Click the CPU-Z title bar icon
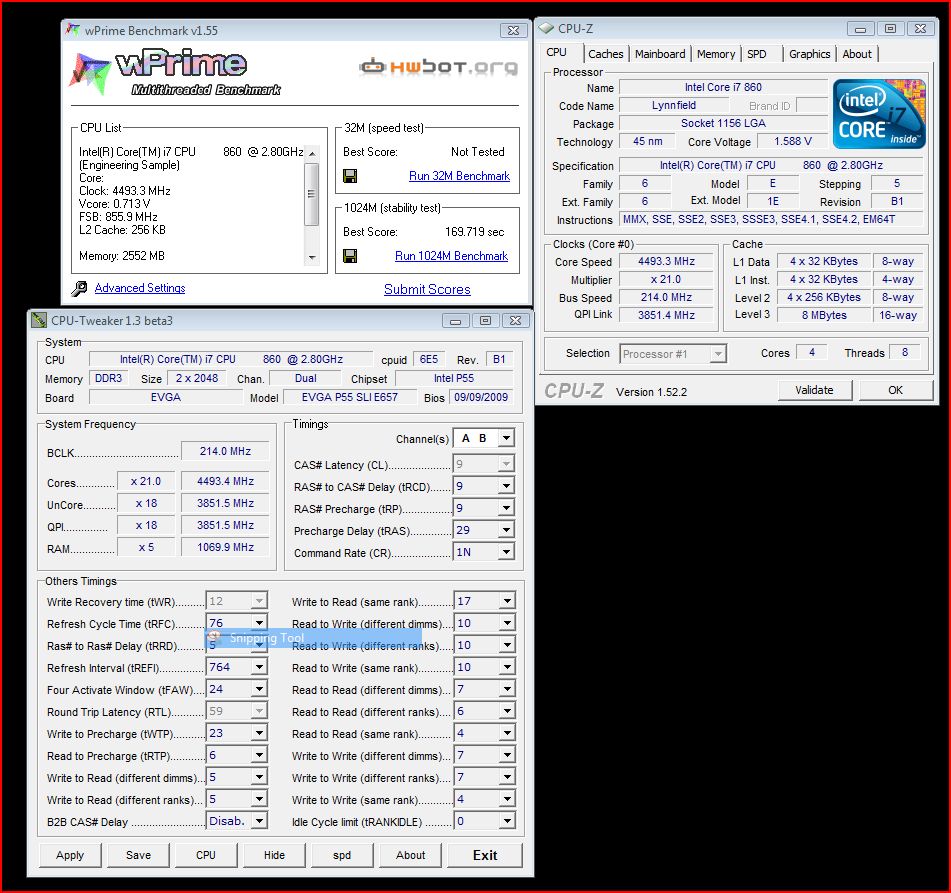This screenshot has height=893, width=951. (x=546, y=28)
